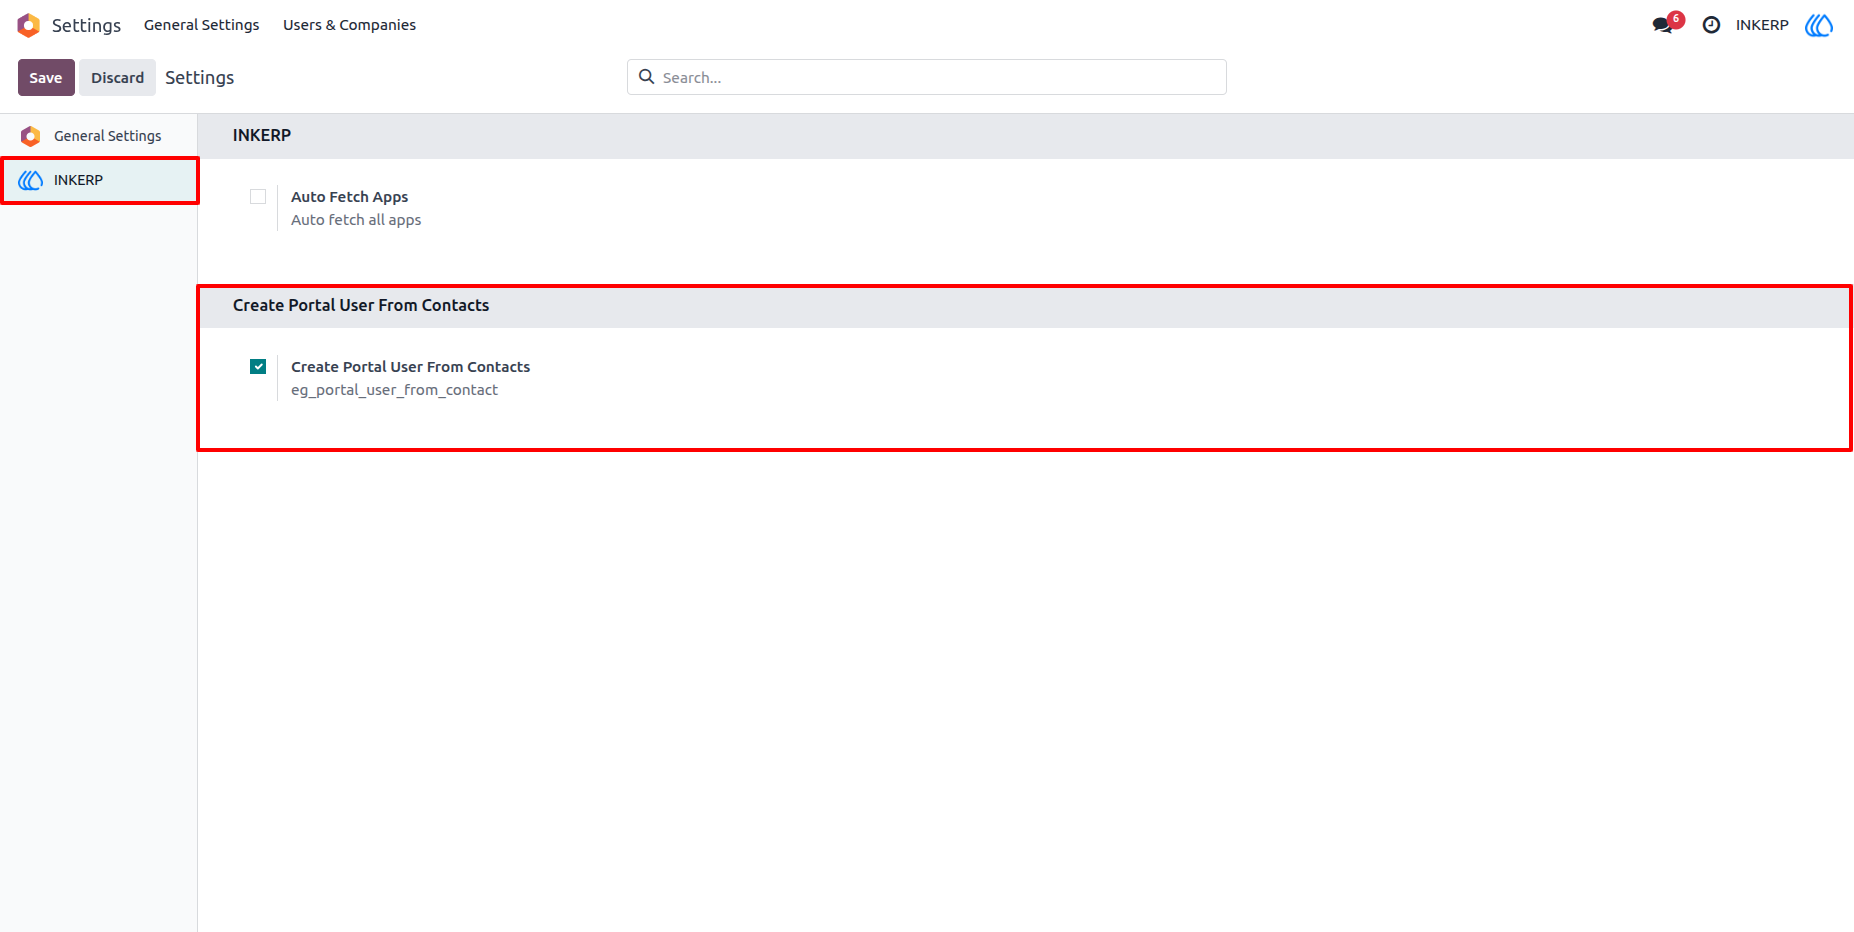Image resolution: width=1854 pixels, height=932 pixels.
Task: Click the search magnifier icon
Action: pos(647,77)
